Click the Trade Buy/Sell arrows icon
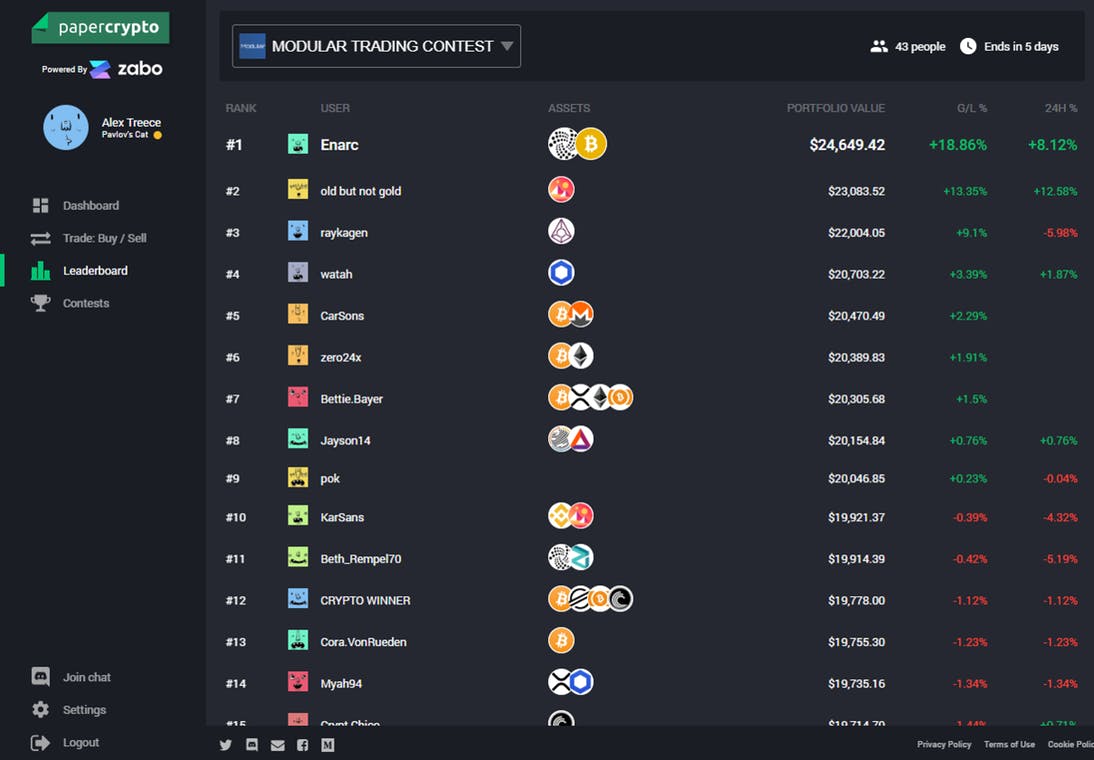 (x=40, y=238)
